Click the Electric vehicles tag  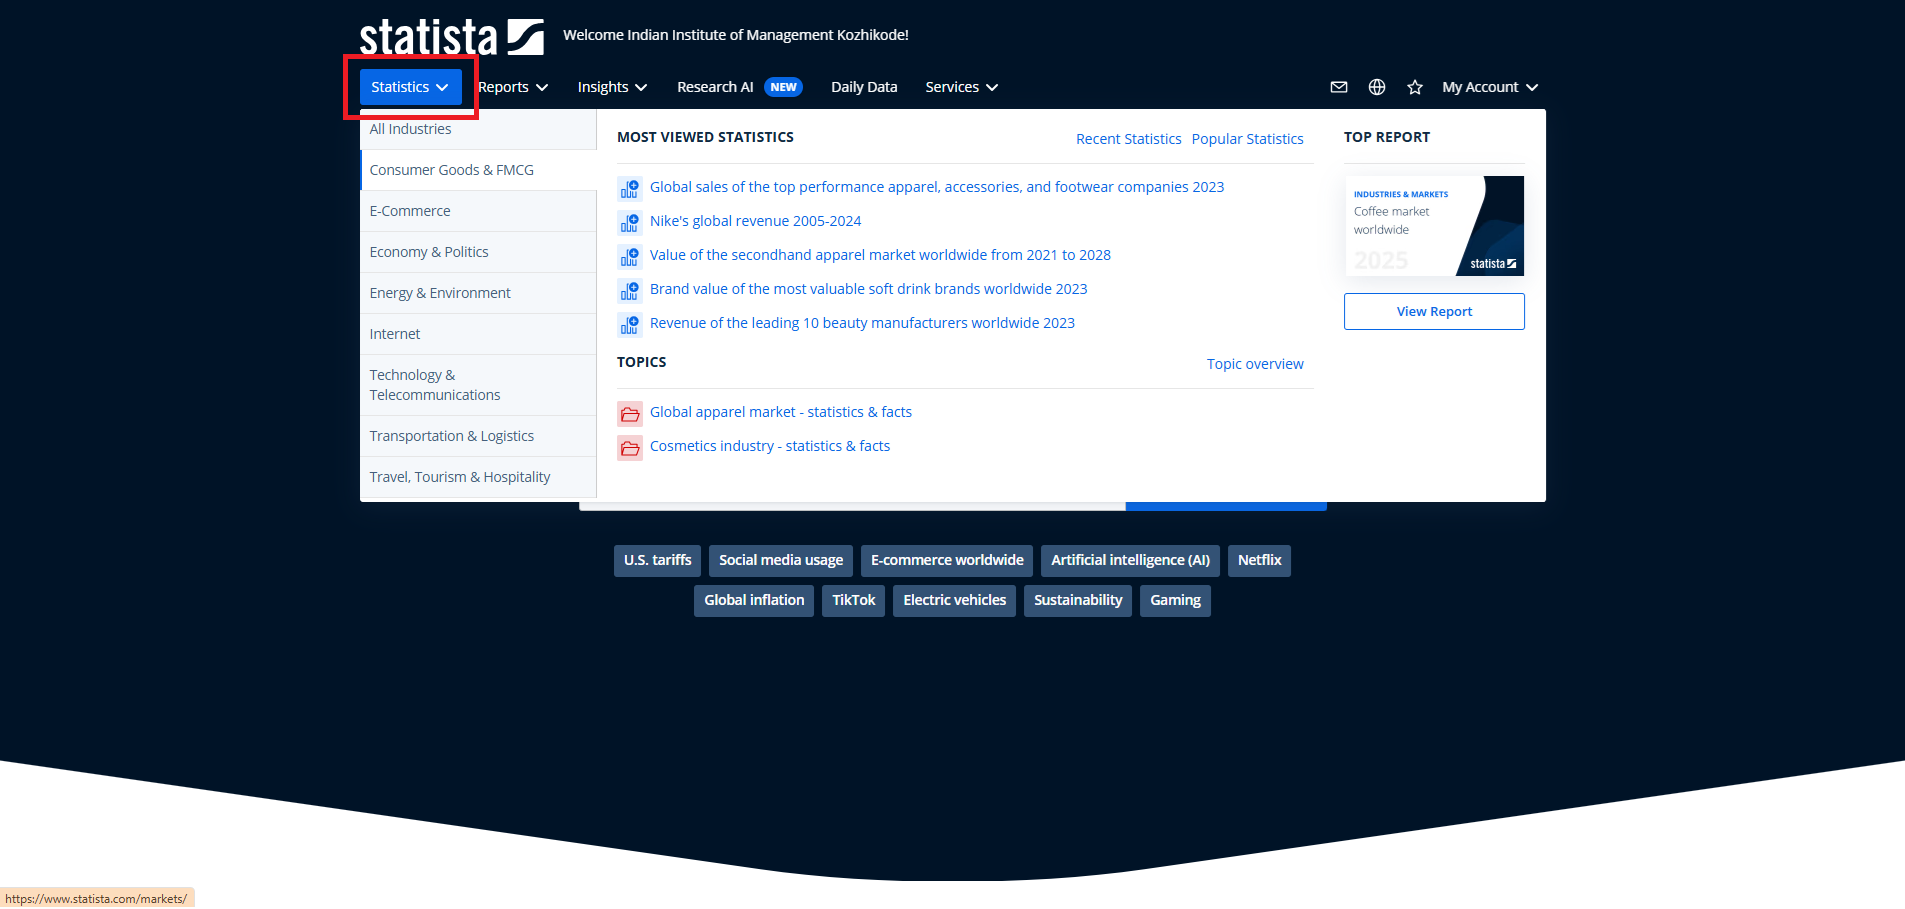click(x=954, y=600)
